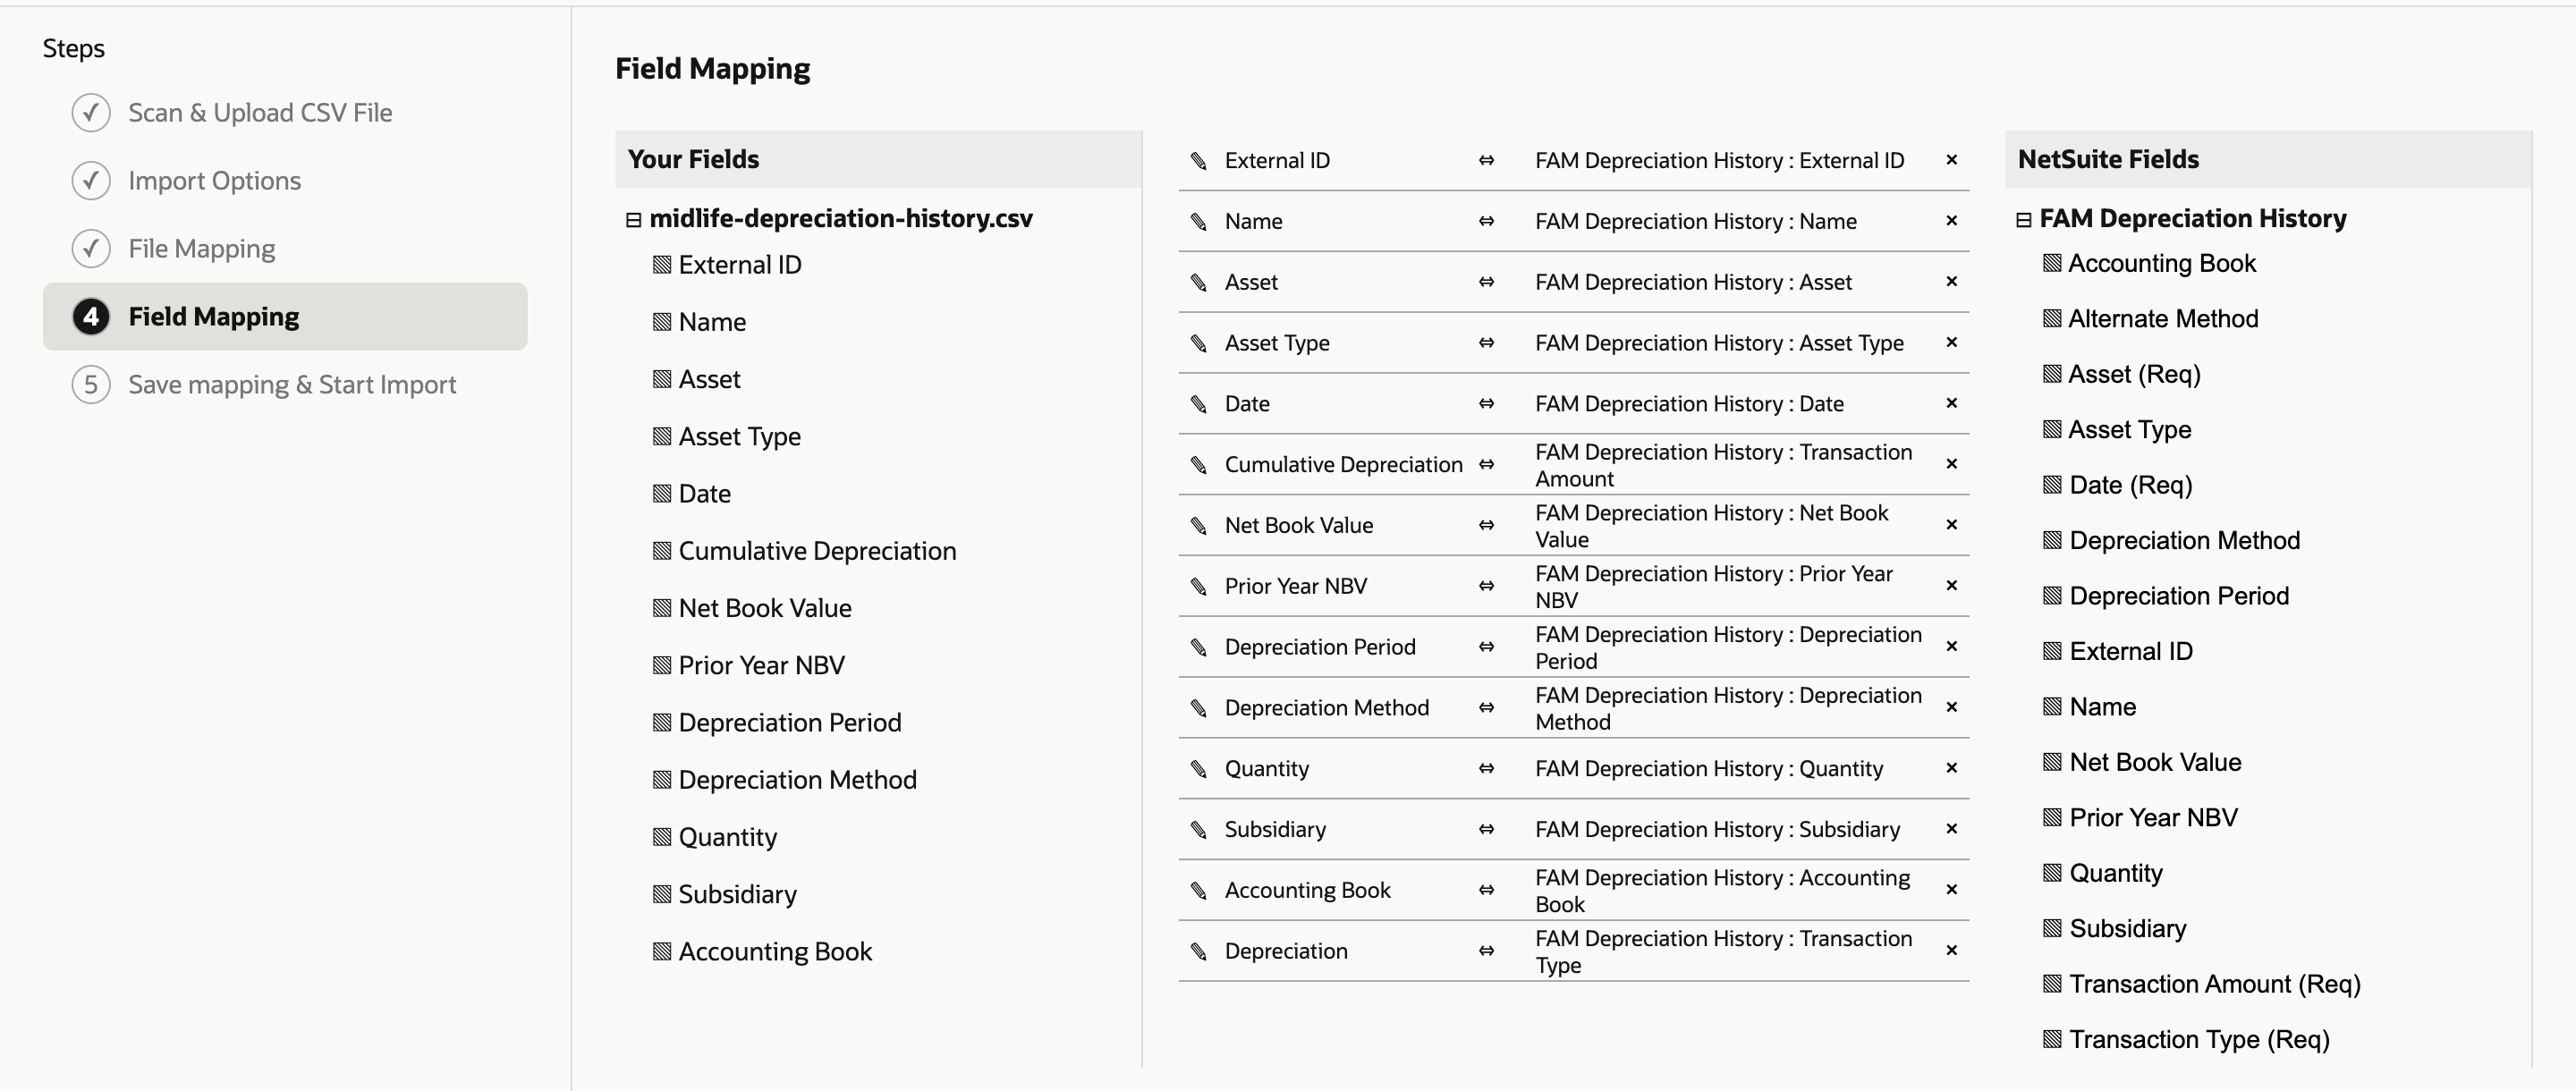2576x1091 pixels.
Task: Edit the Subsidiary mapping pencil icon
Action: 1198,830
